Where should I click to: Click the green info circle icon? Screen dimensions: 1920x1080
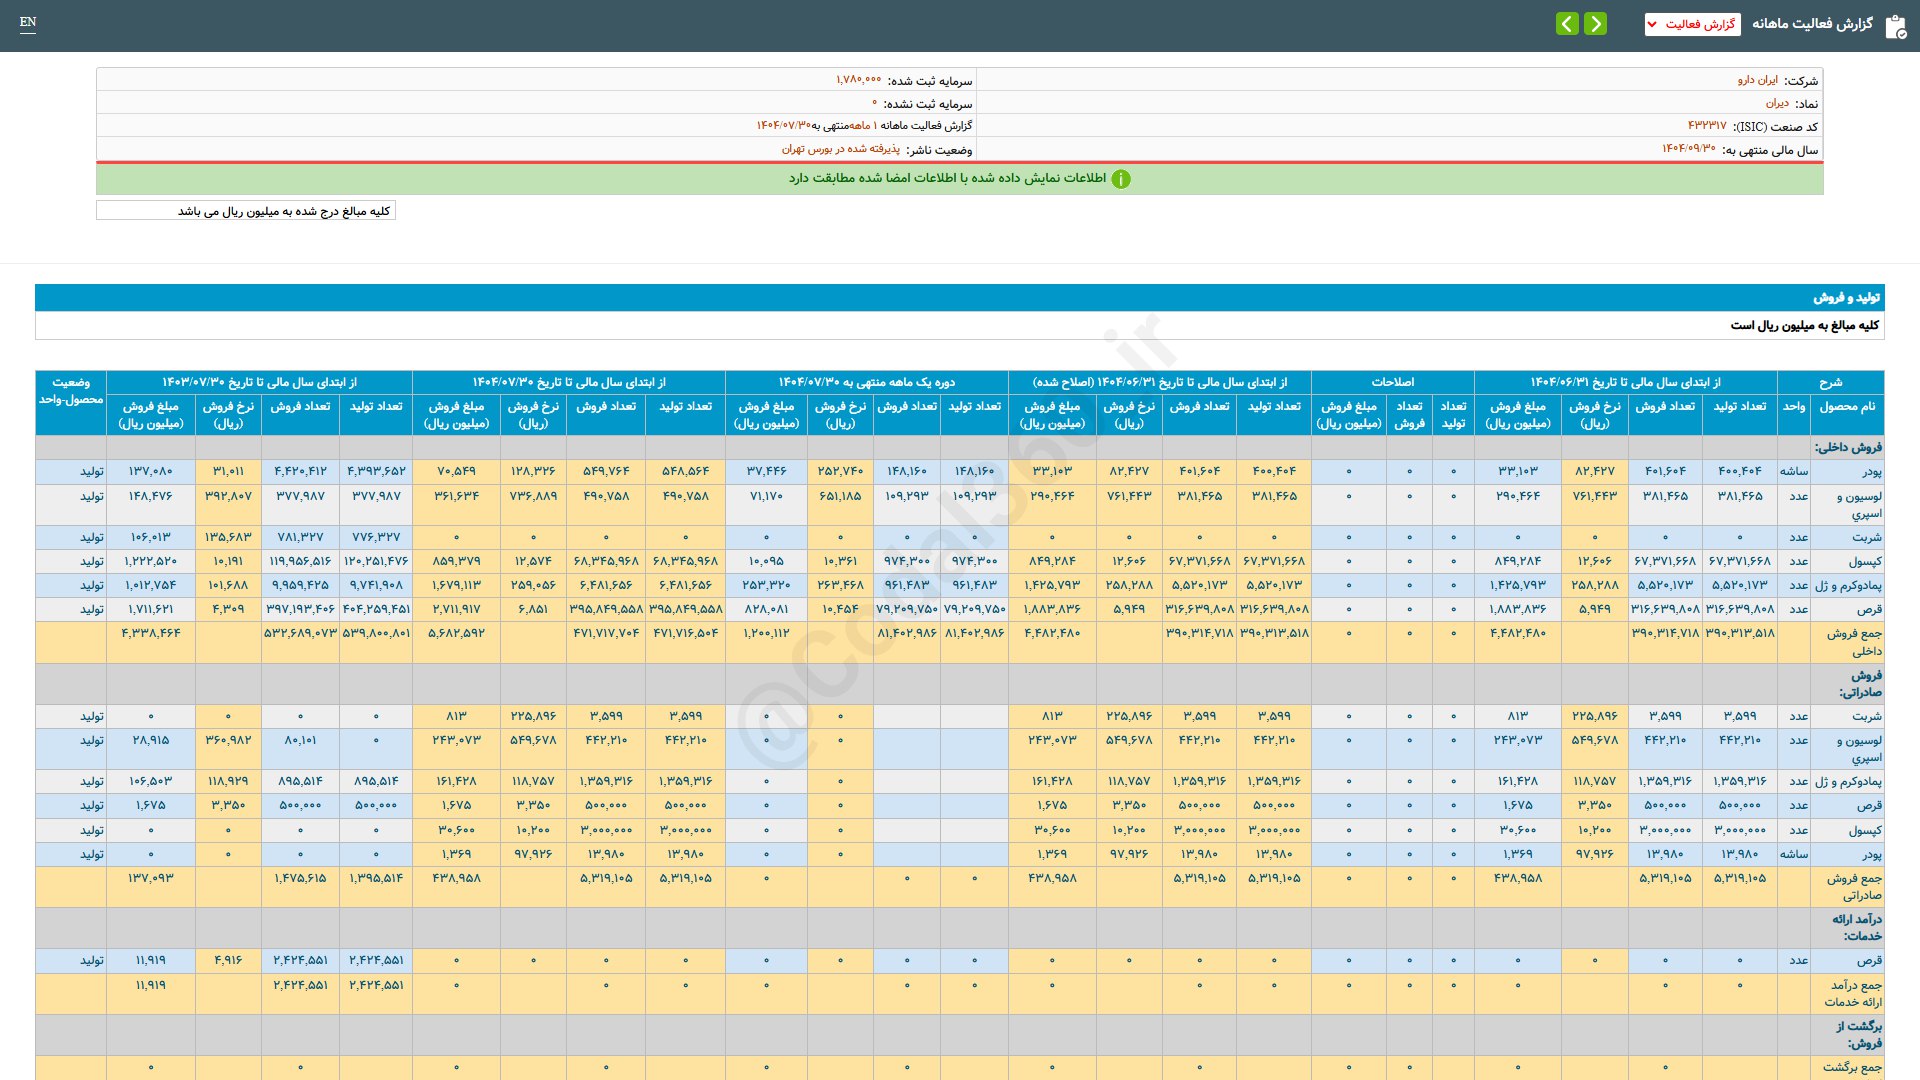pos(1121,179)
